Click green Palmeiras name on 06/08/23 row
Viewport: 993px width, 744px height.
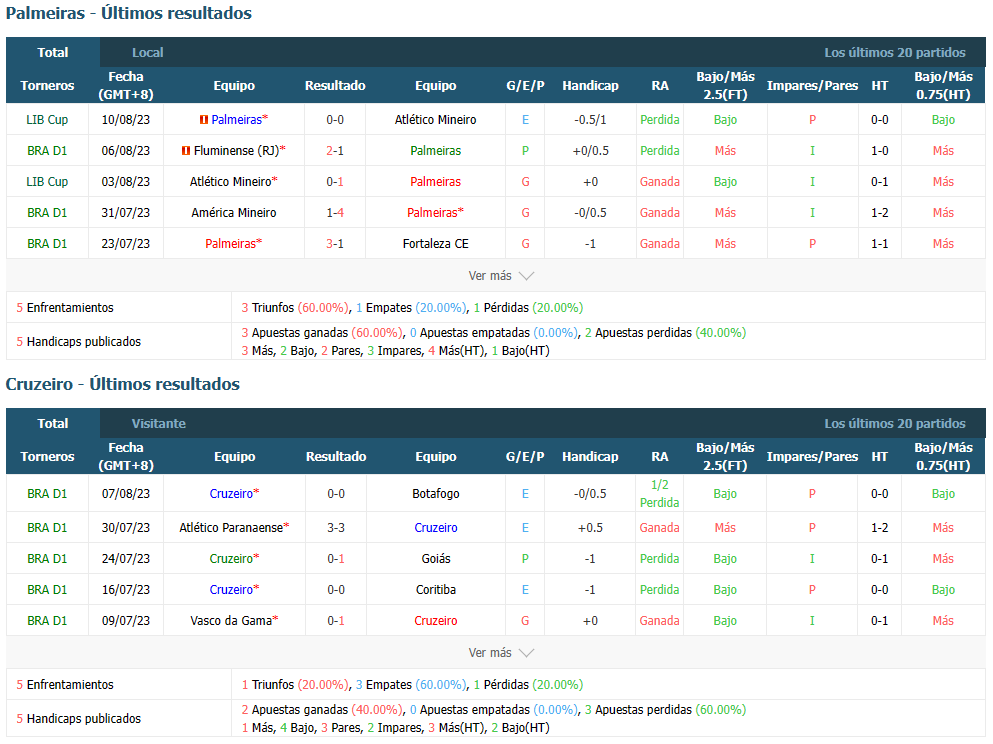pos(436,151)
